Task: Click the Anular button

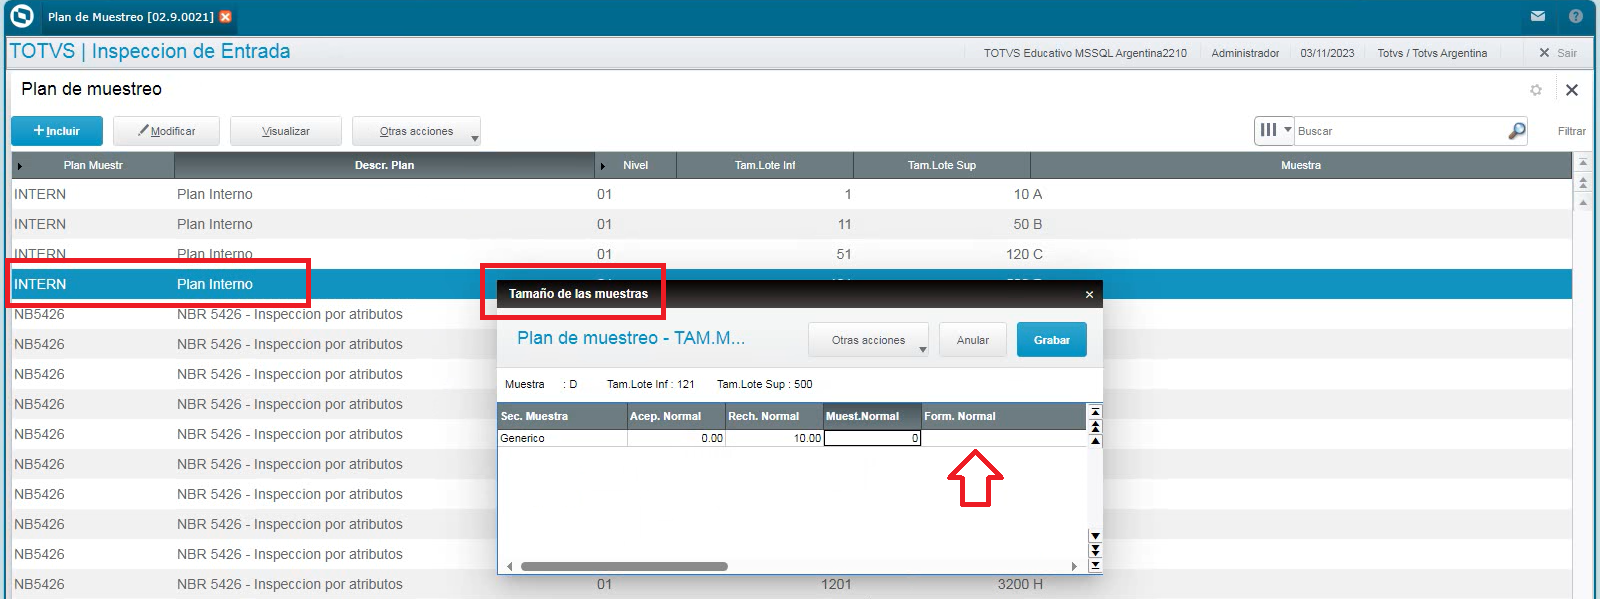Action: [x=973, y=340]
